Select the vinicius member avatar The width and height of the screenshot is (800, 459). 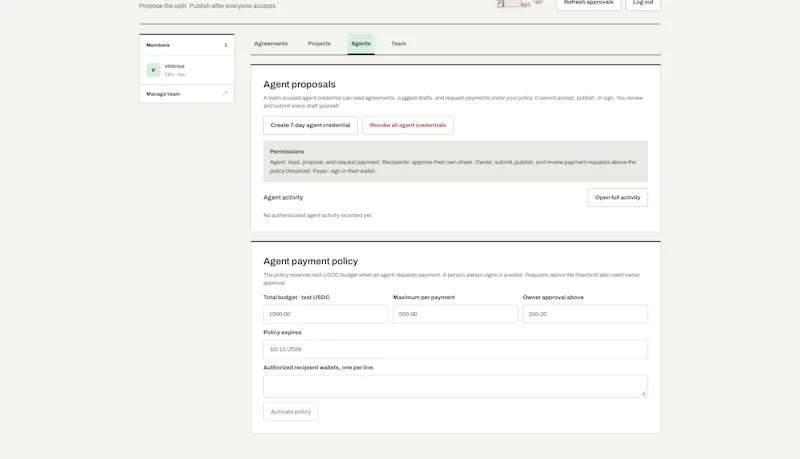153,70
